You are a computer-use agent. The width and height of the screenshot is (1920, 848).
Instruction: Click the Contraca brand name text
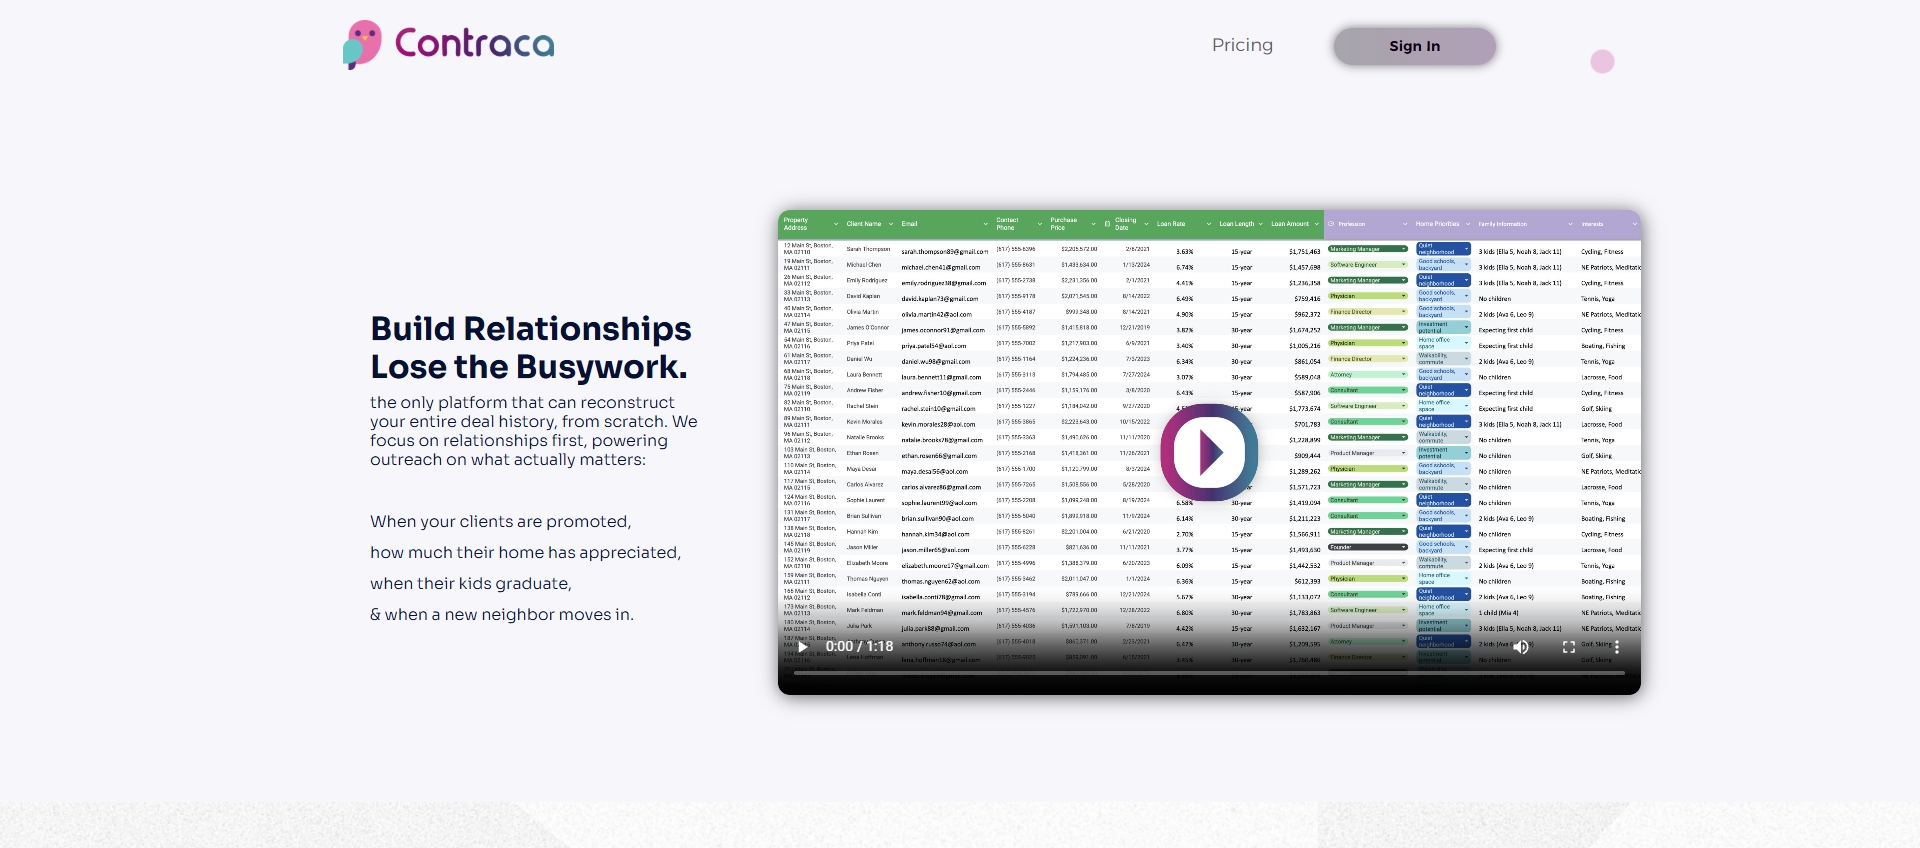tap(475, 44)
